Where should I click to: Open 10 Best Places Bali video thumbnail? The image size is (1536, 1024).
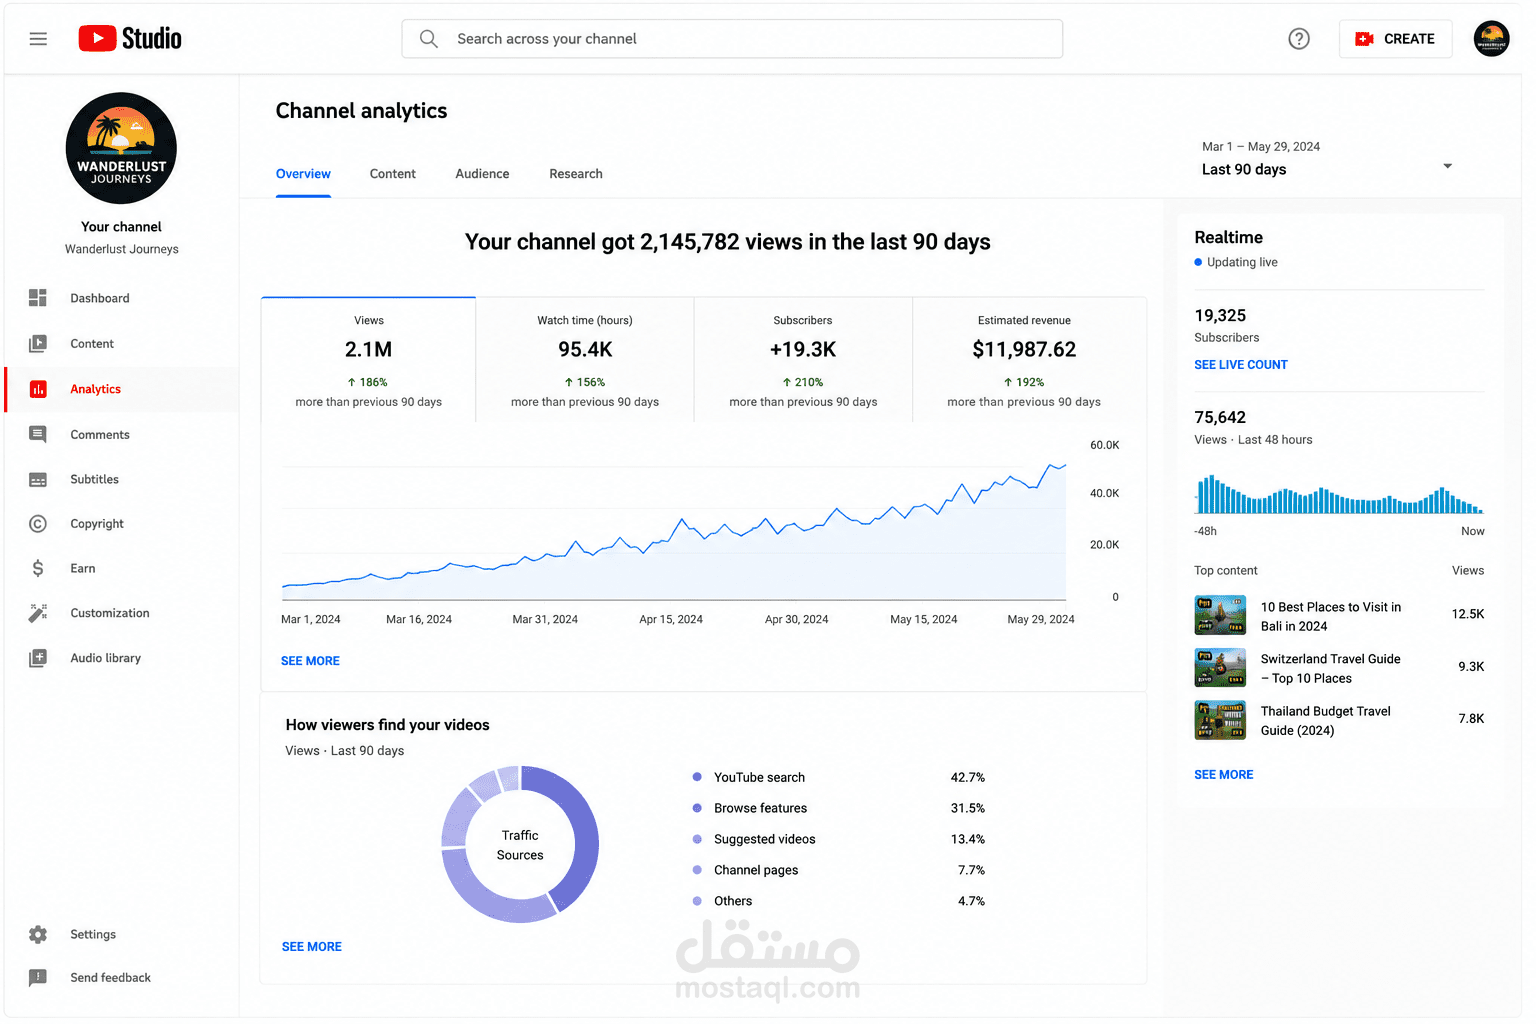(x=1220, y=616)
